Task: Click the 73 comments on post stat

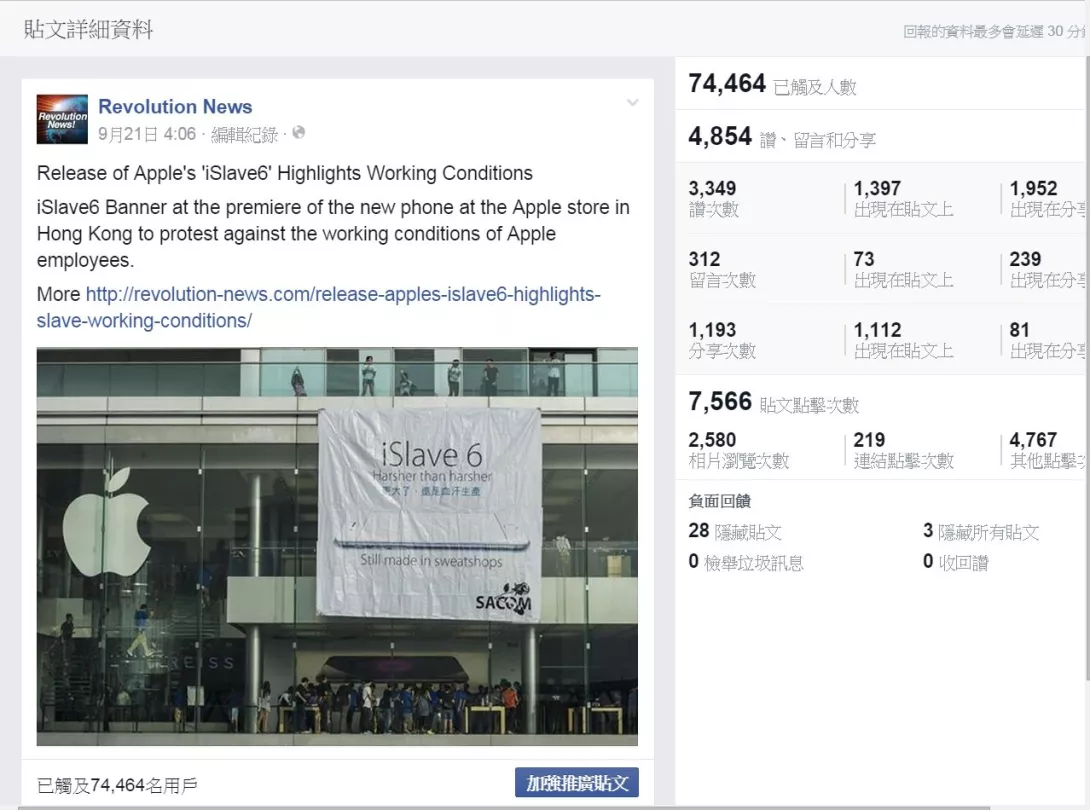Action: coord(904,269)
